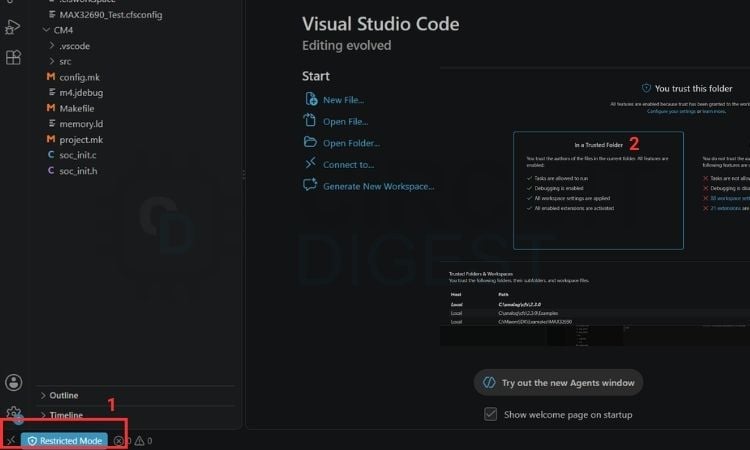
Task: Click the Connect to remote icon
Action: click(x=310, y=163)
